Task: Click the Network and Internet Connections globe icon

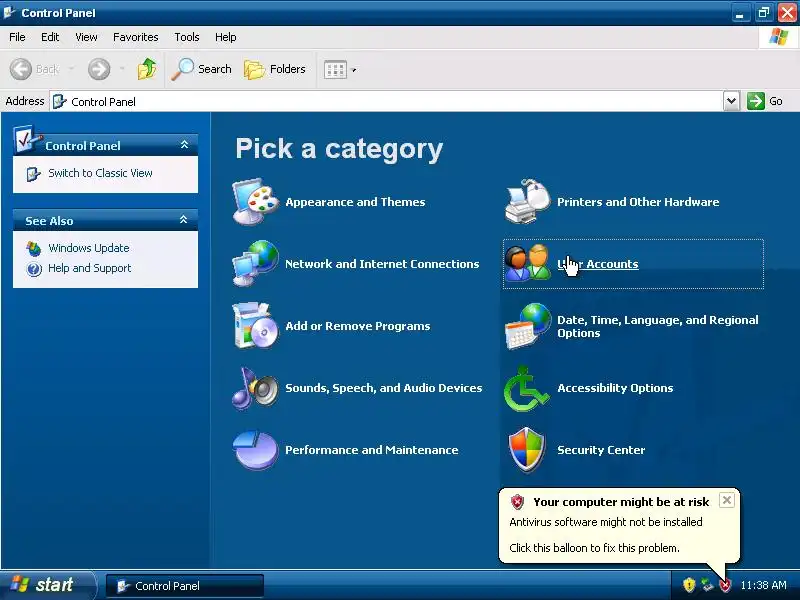Action: click(255, 263)
